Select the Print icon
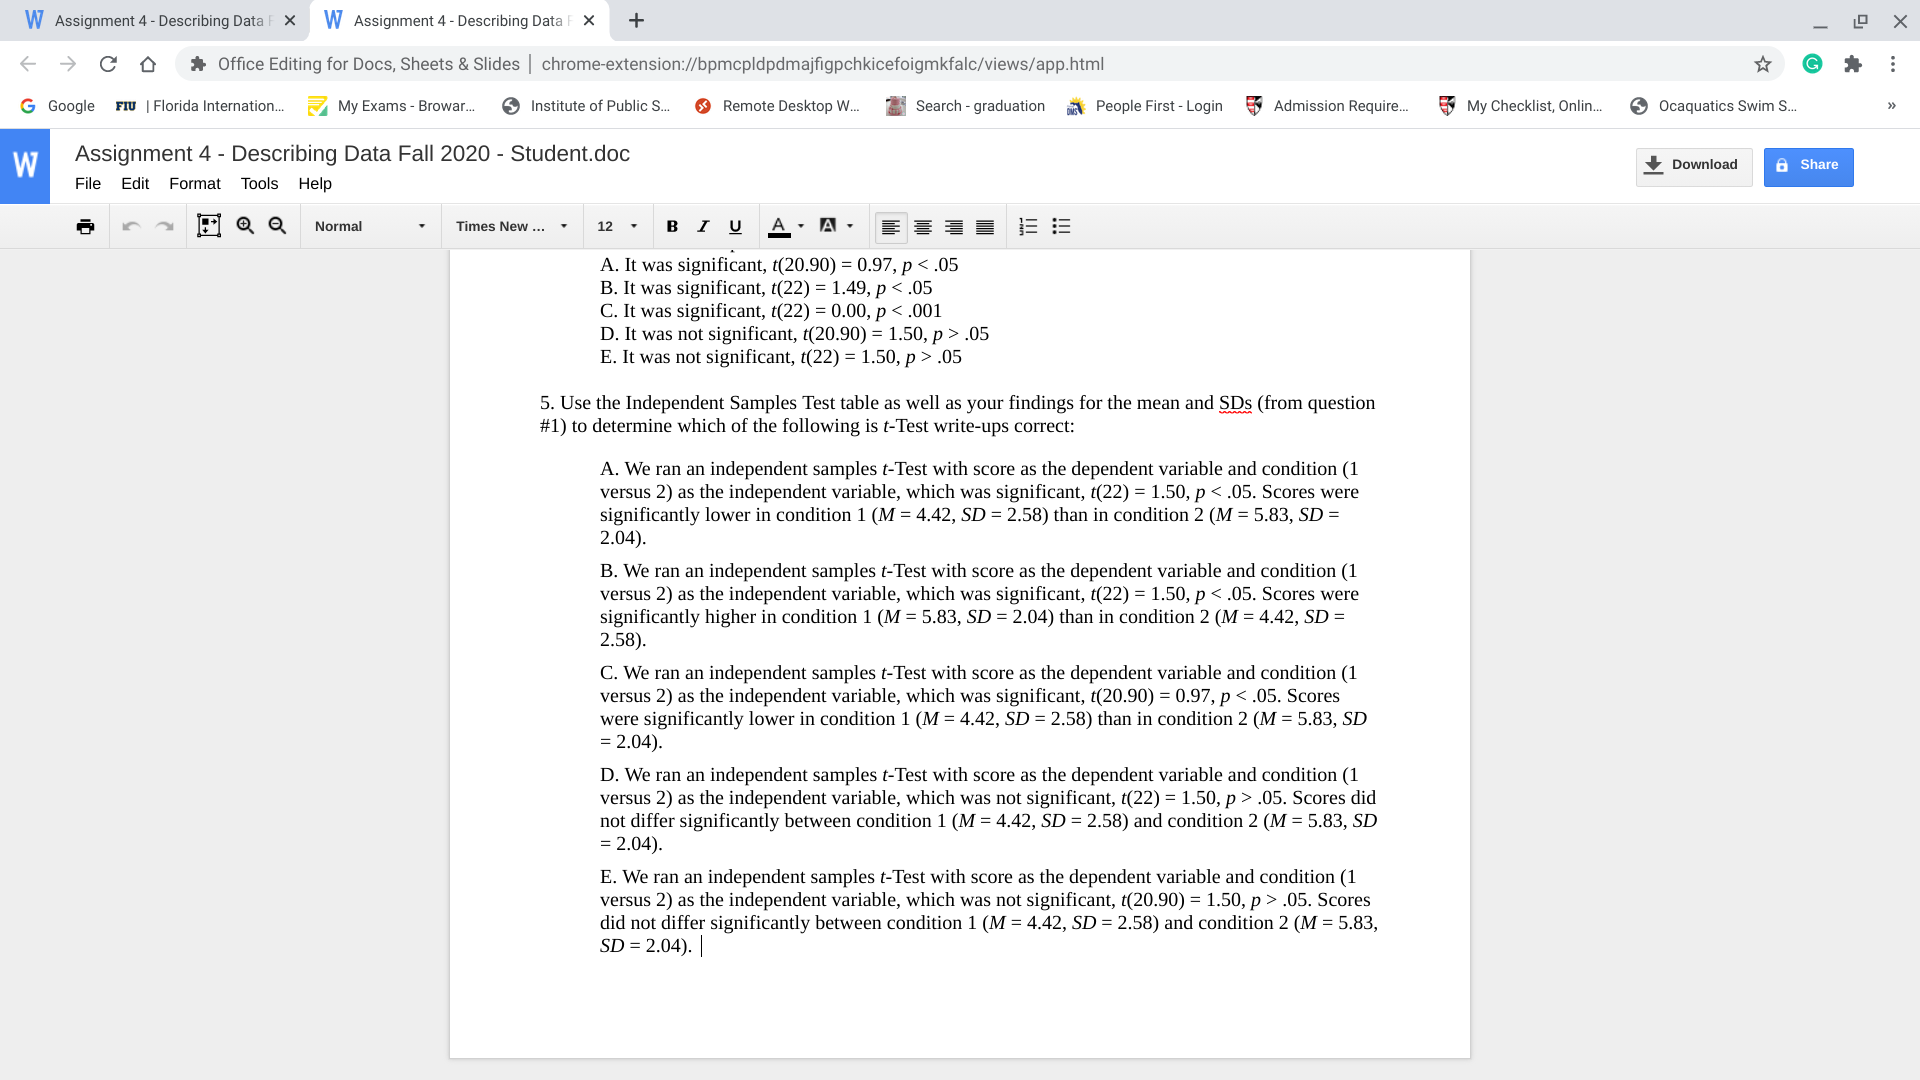The height and width of the screenshot is (1080, 1920). coord(85,226)
